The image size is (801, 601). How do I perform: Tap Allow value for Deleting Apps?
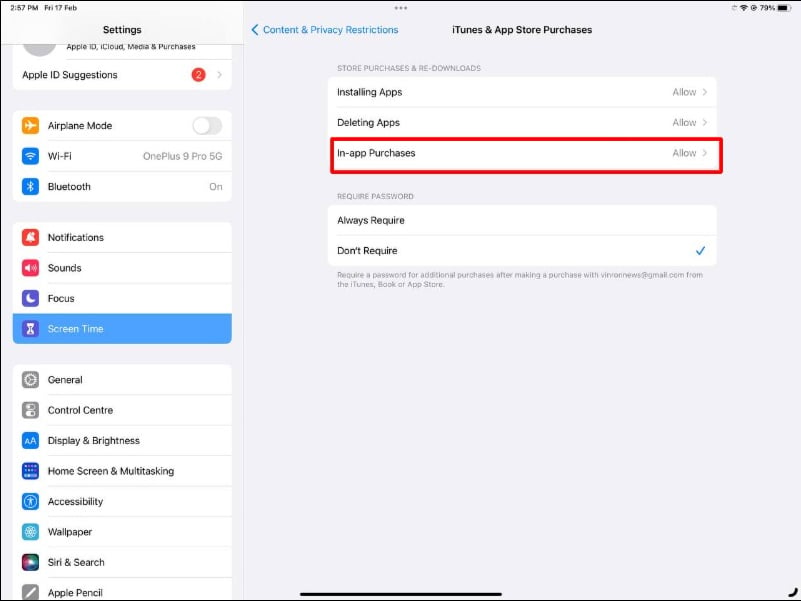tap(684, 122)
